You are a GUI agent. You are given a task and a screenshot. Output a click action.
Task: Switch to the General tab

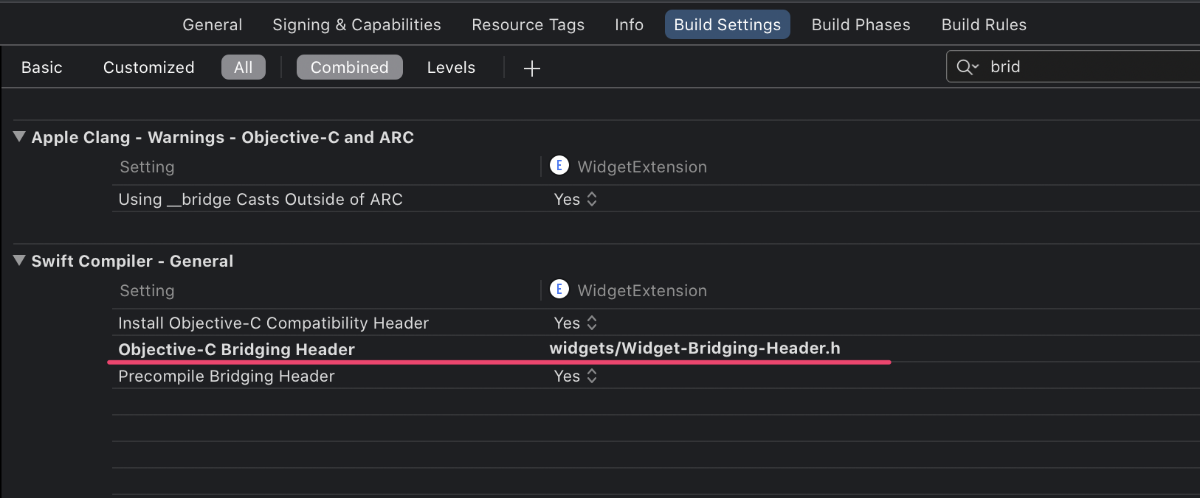212,25
